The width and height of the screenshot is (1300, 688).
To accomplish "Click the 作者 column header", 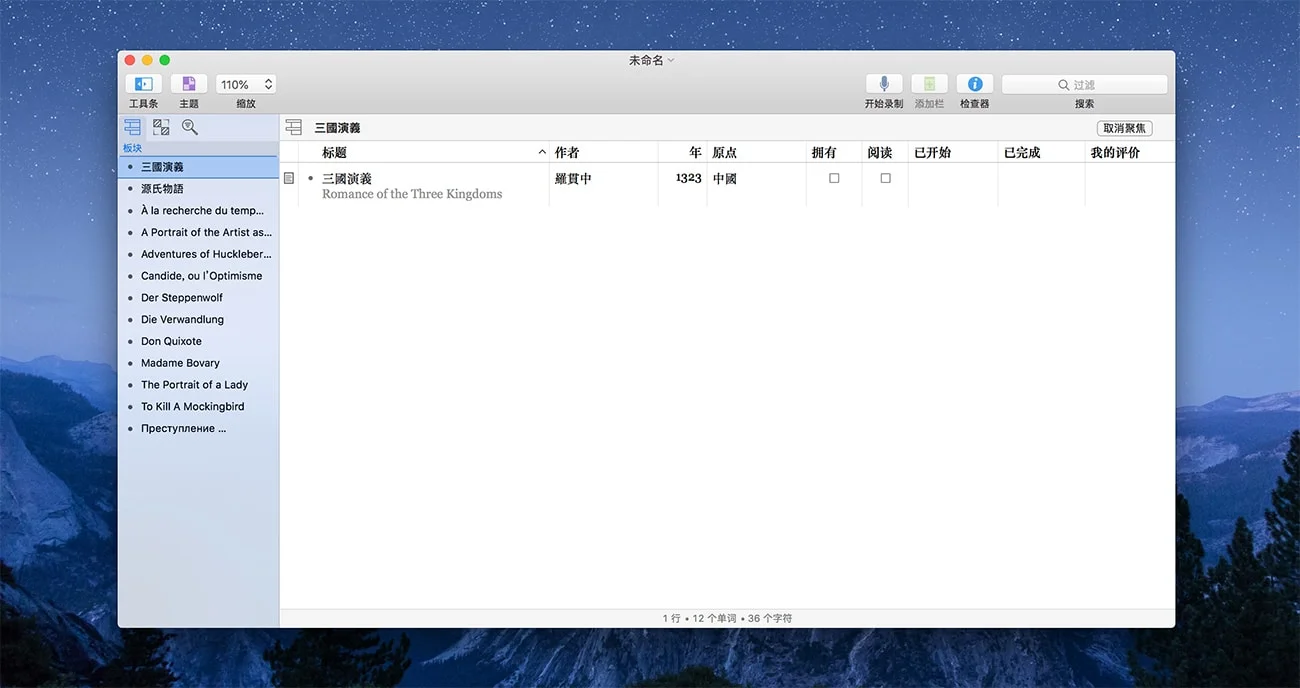I will (567, 153).
